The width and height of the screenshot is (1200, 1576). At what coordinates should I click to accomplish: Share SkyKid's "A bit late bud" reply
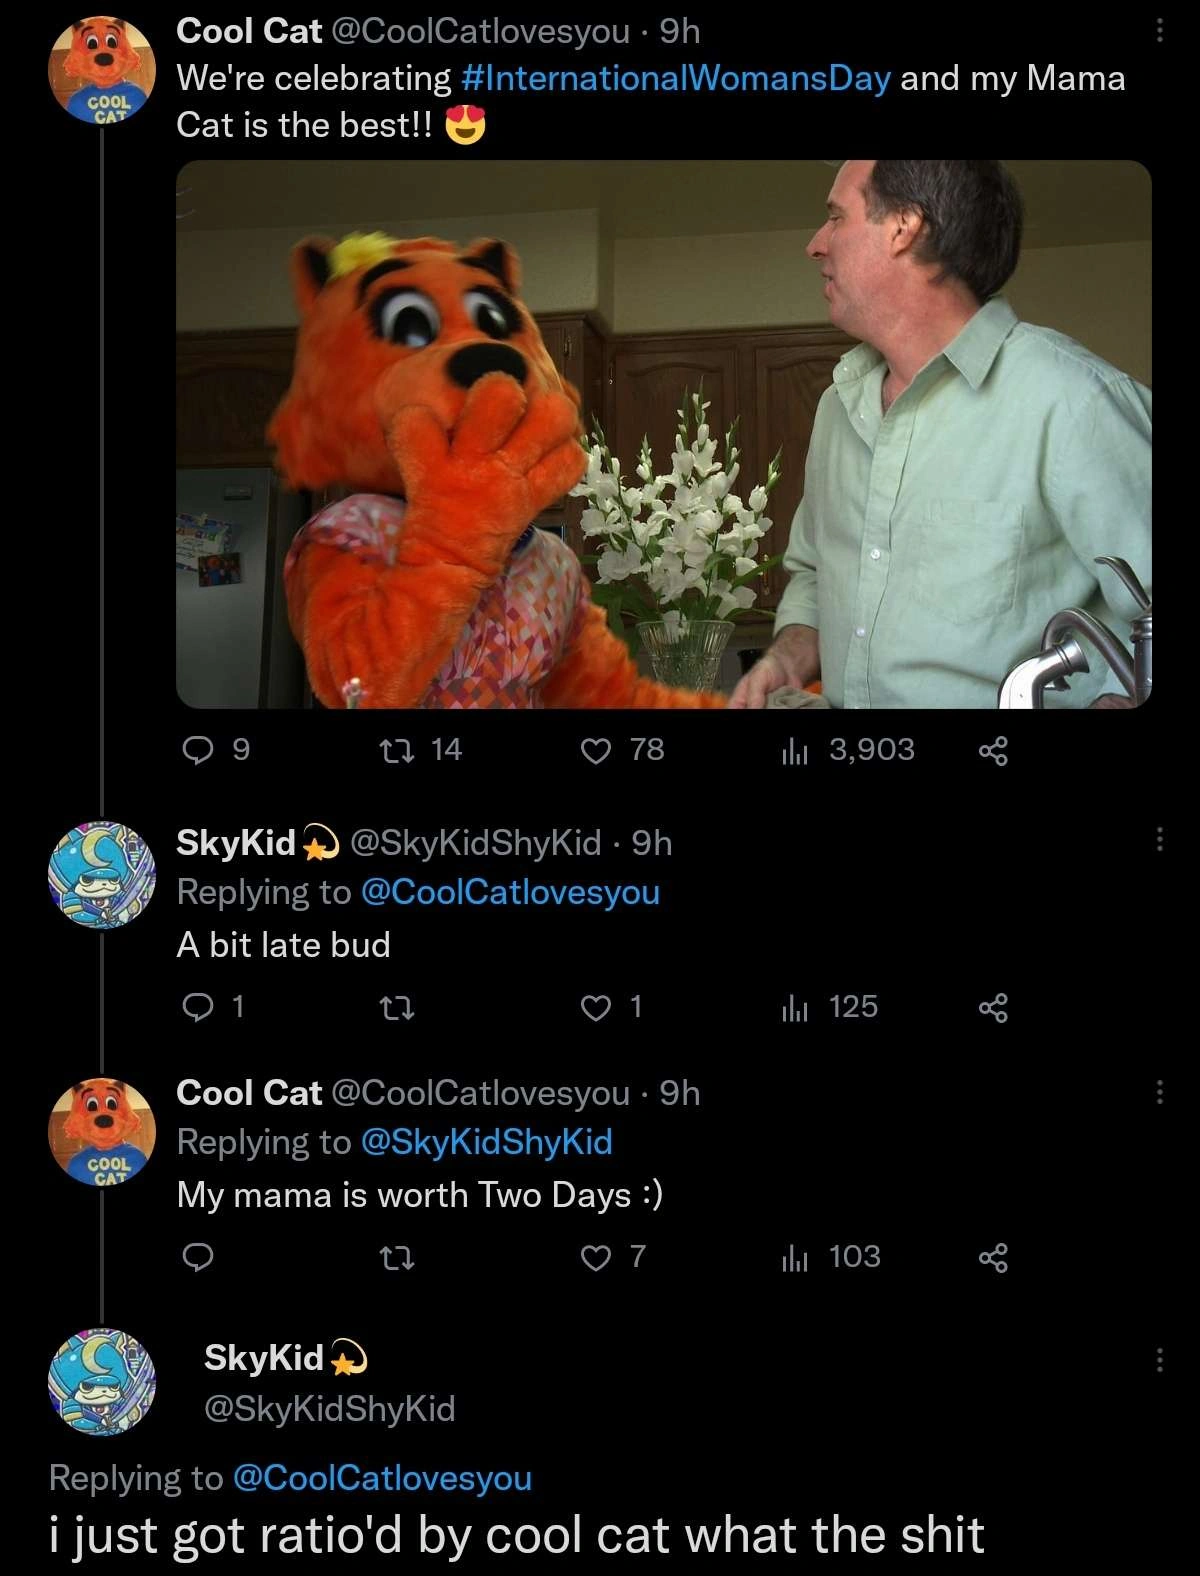[x=992, y=1007]
